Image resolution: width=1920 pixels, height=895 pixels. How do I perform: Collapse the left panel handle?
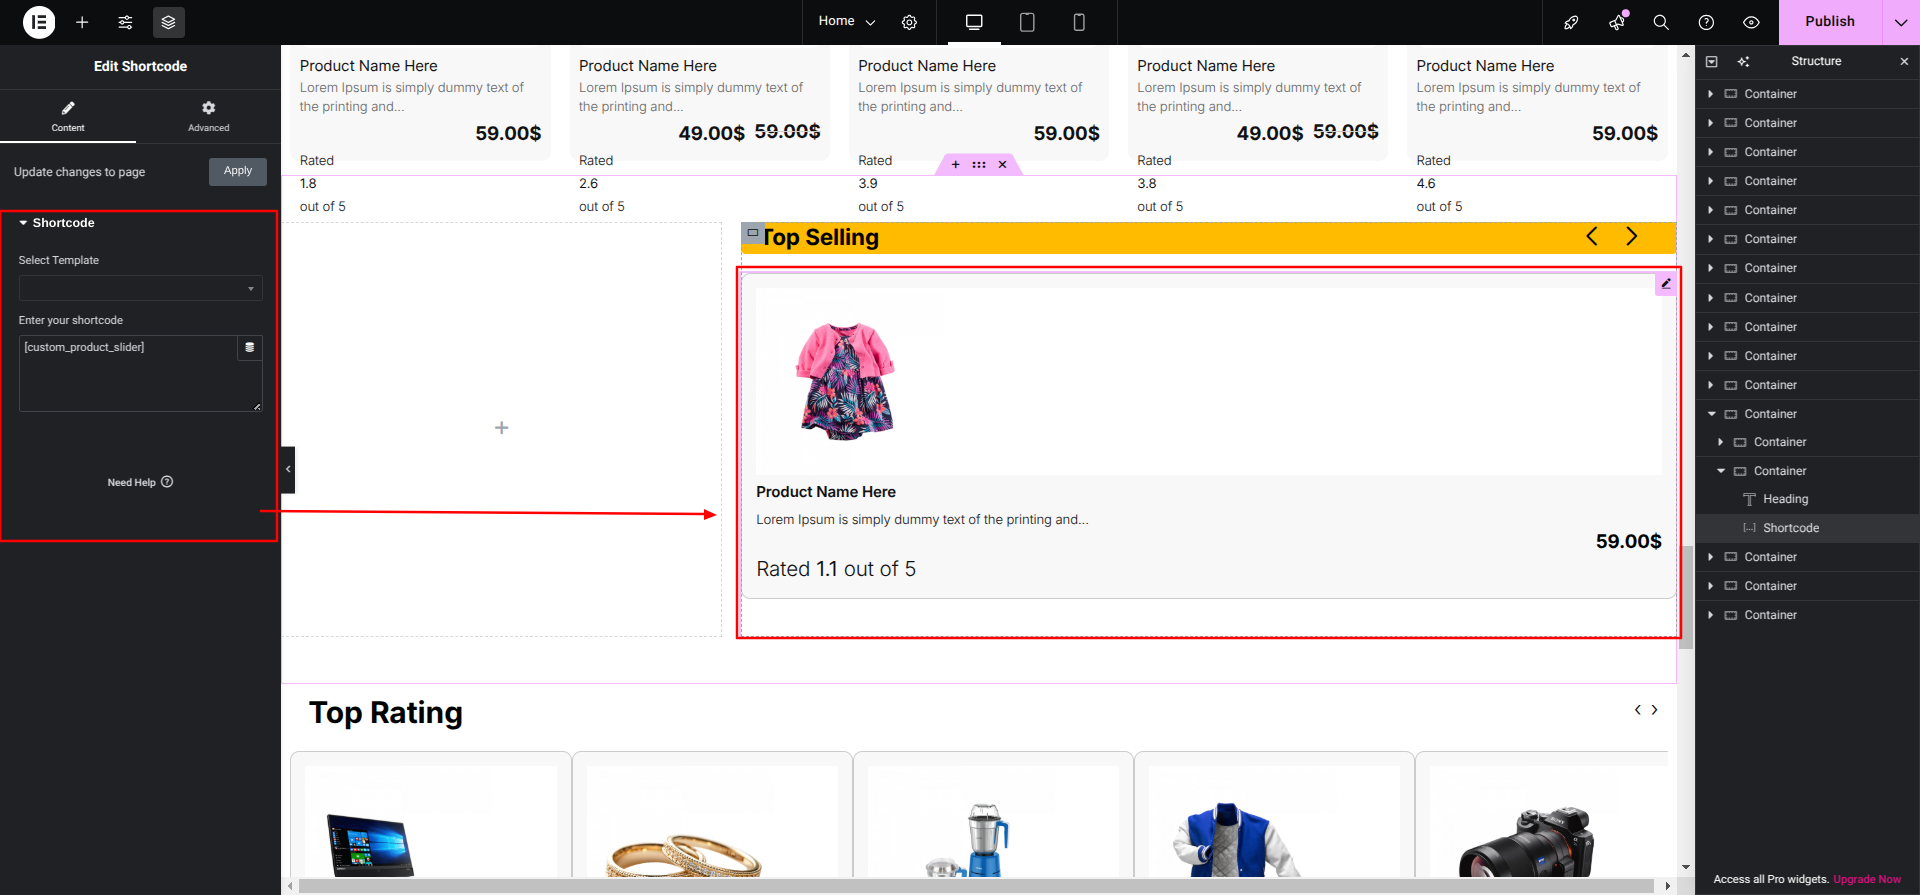pyautogui.click(x=288, y=469)
